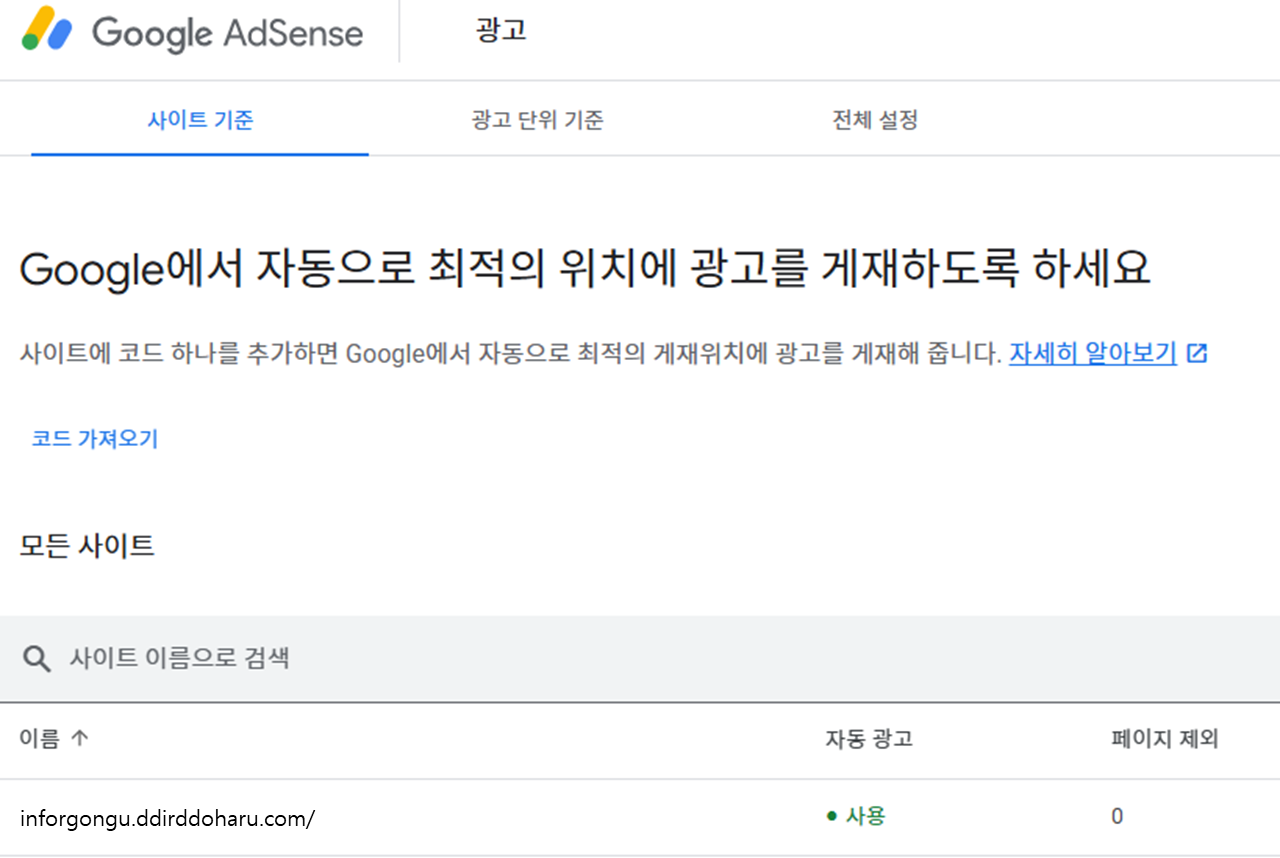Screen dimensions: 1280x858
Task: Click the 사이트 이름으로 검색 search field
Action: click(x=182, y=659)
